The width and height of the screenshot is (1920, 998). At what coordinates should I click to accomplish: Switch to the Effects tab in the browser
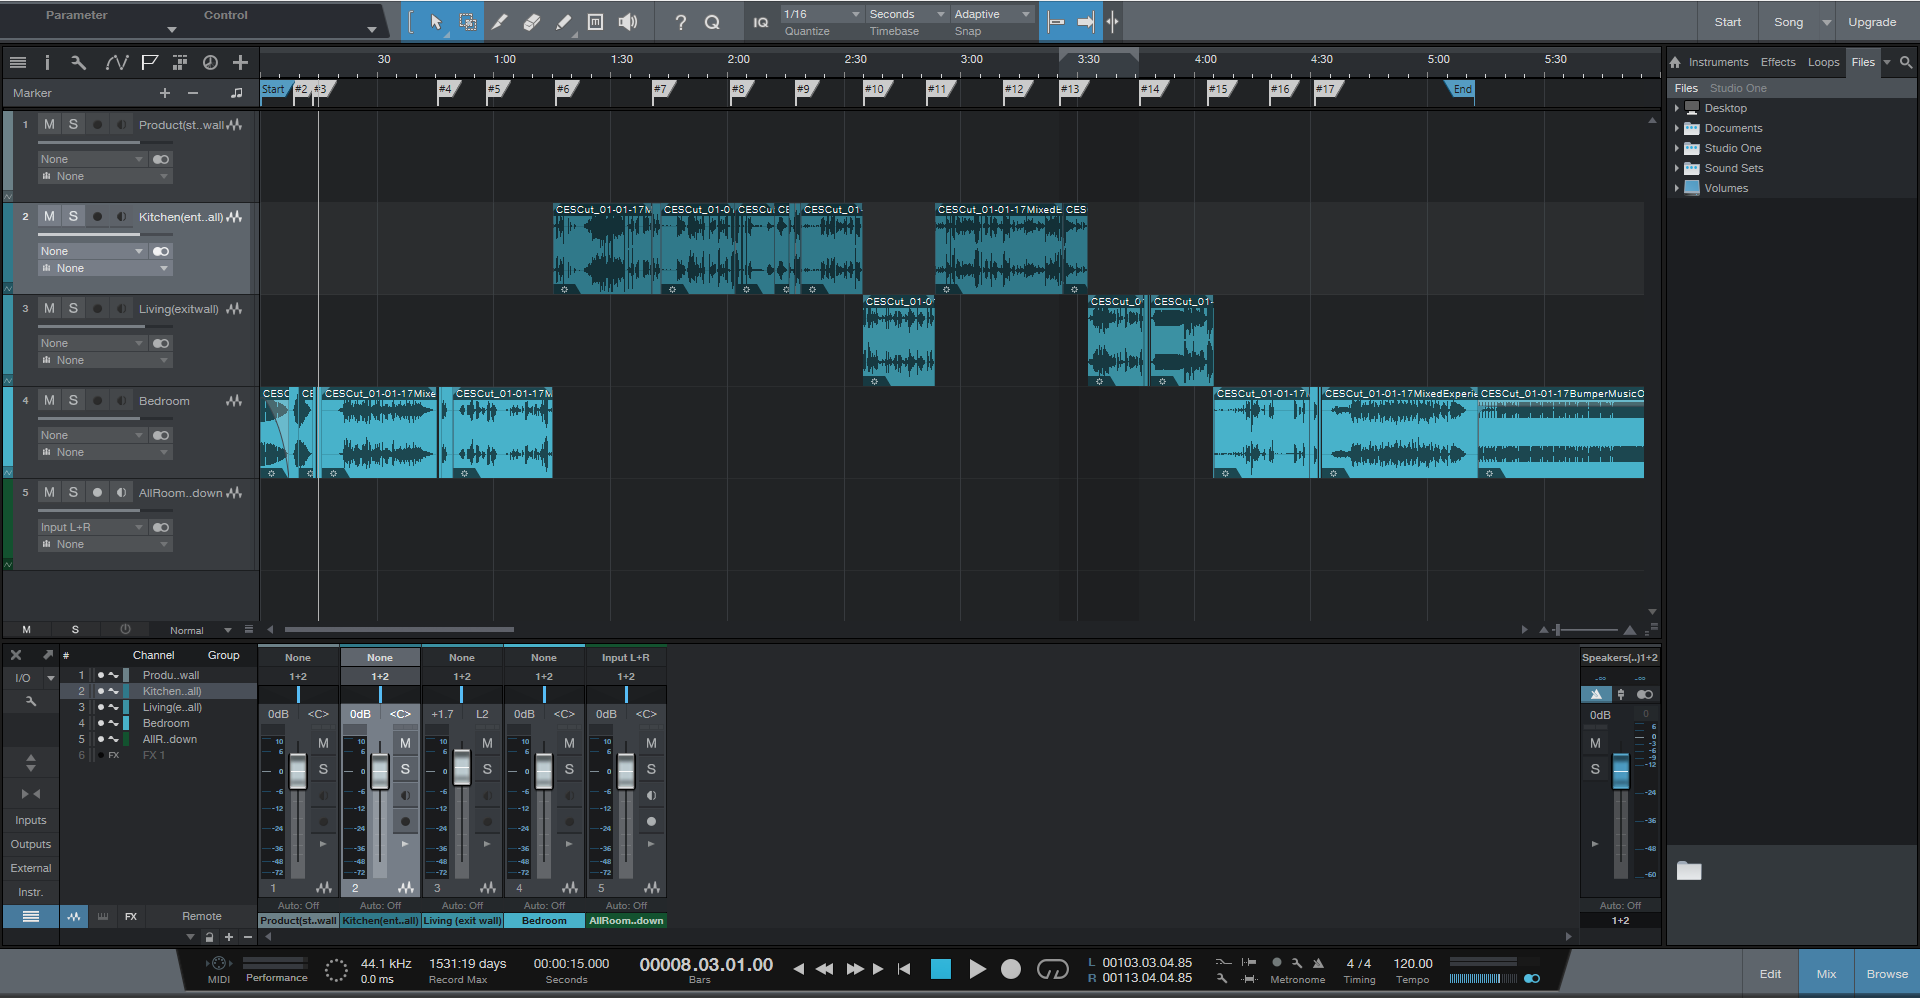[x=1777, y=62]
